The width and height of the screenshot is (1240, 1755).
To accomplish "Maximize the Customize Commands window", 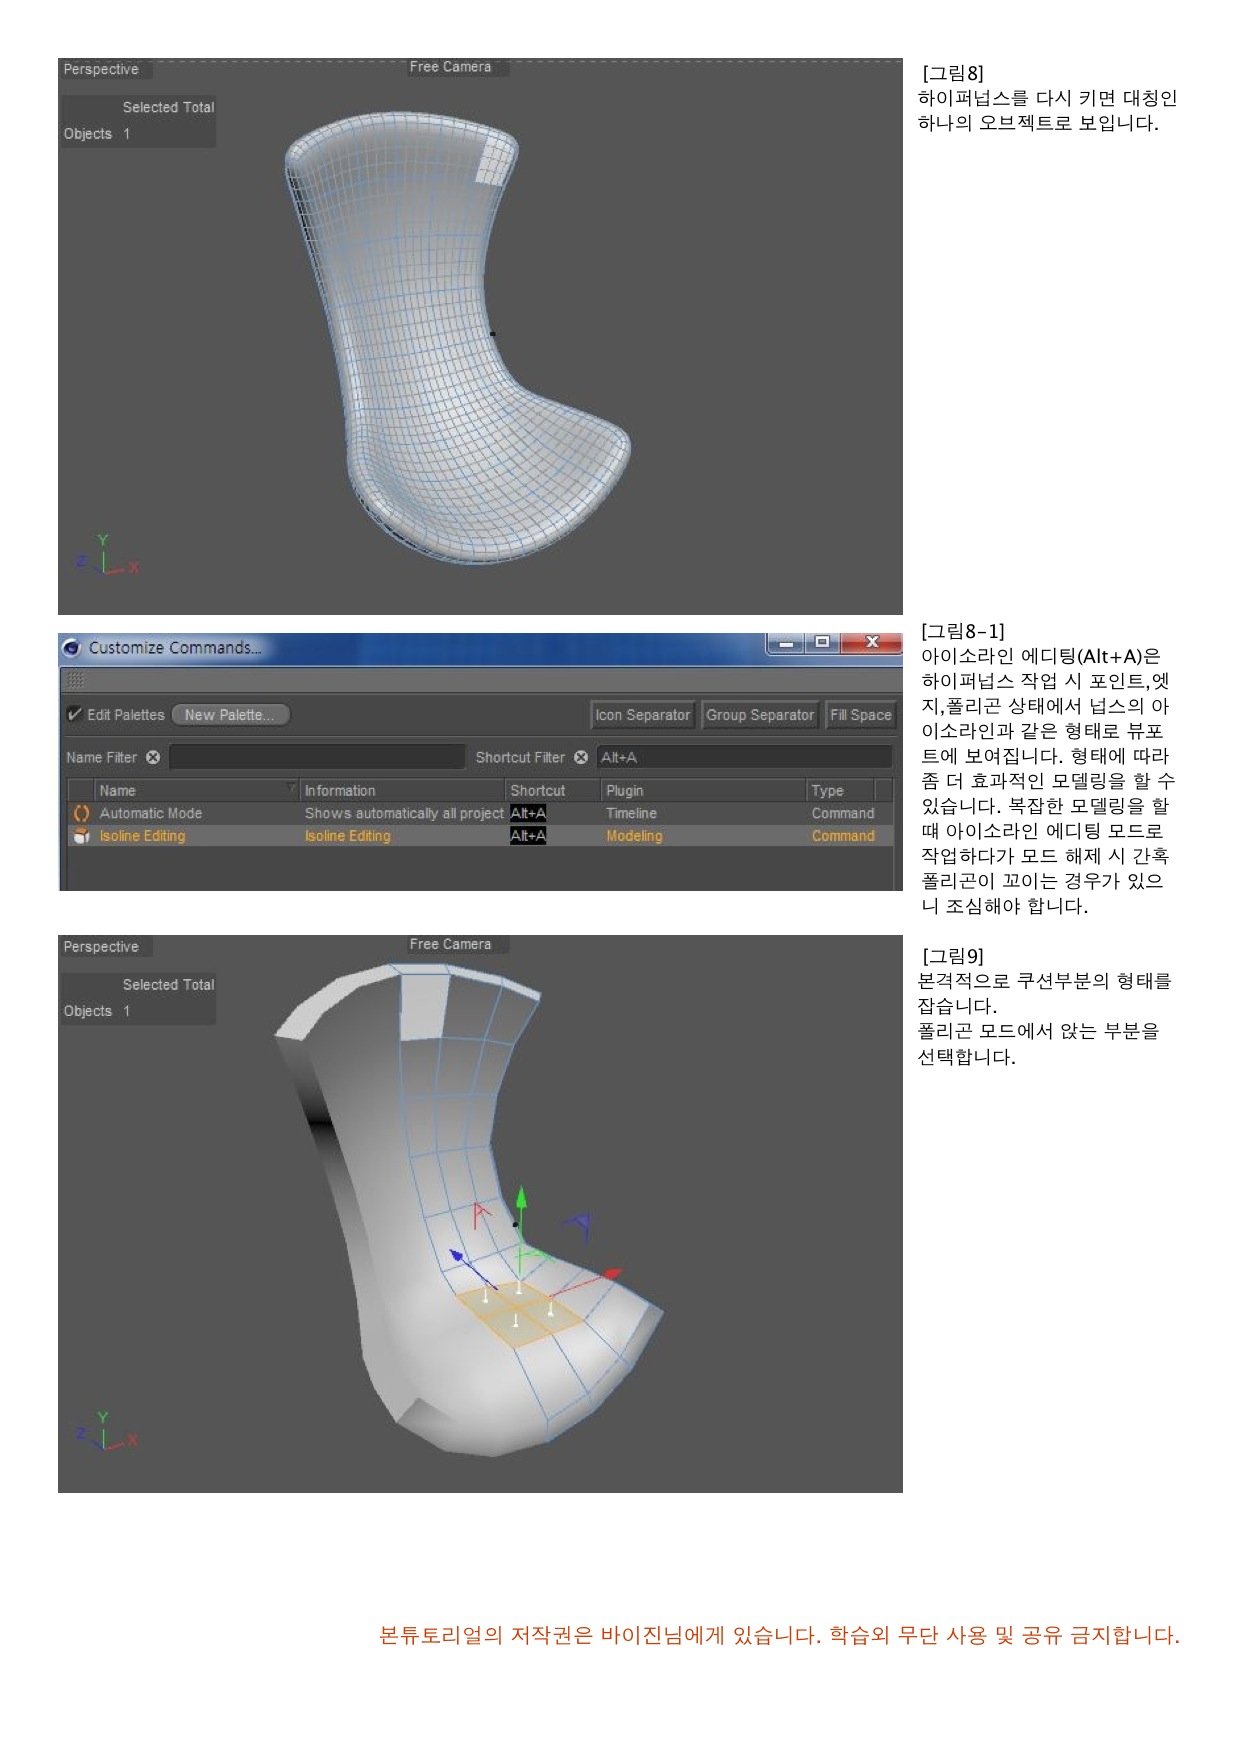I will coord(822,643).
